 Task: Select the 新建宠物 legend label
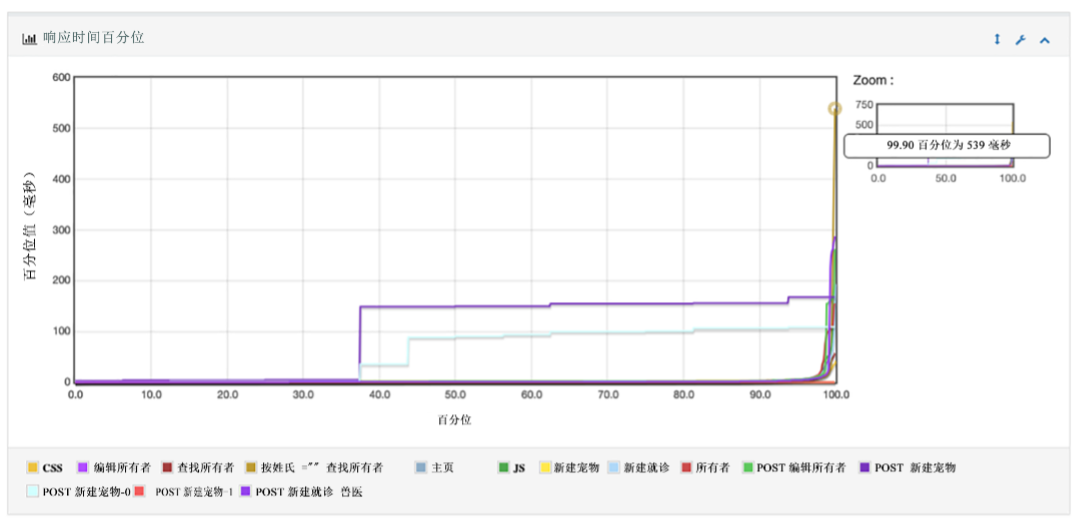click(576, 467)
